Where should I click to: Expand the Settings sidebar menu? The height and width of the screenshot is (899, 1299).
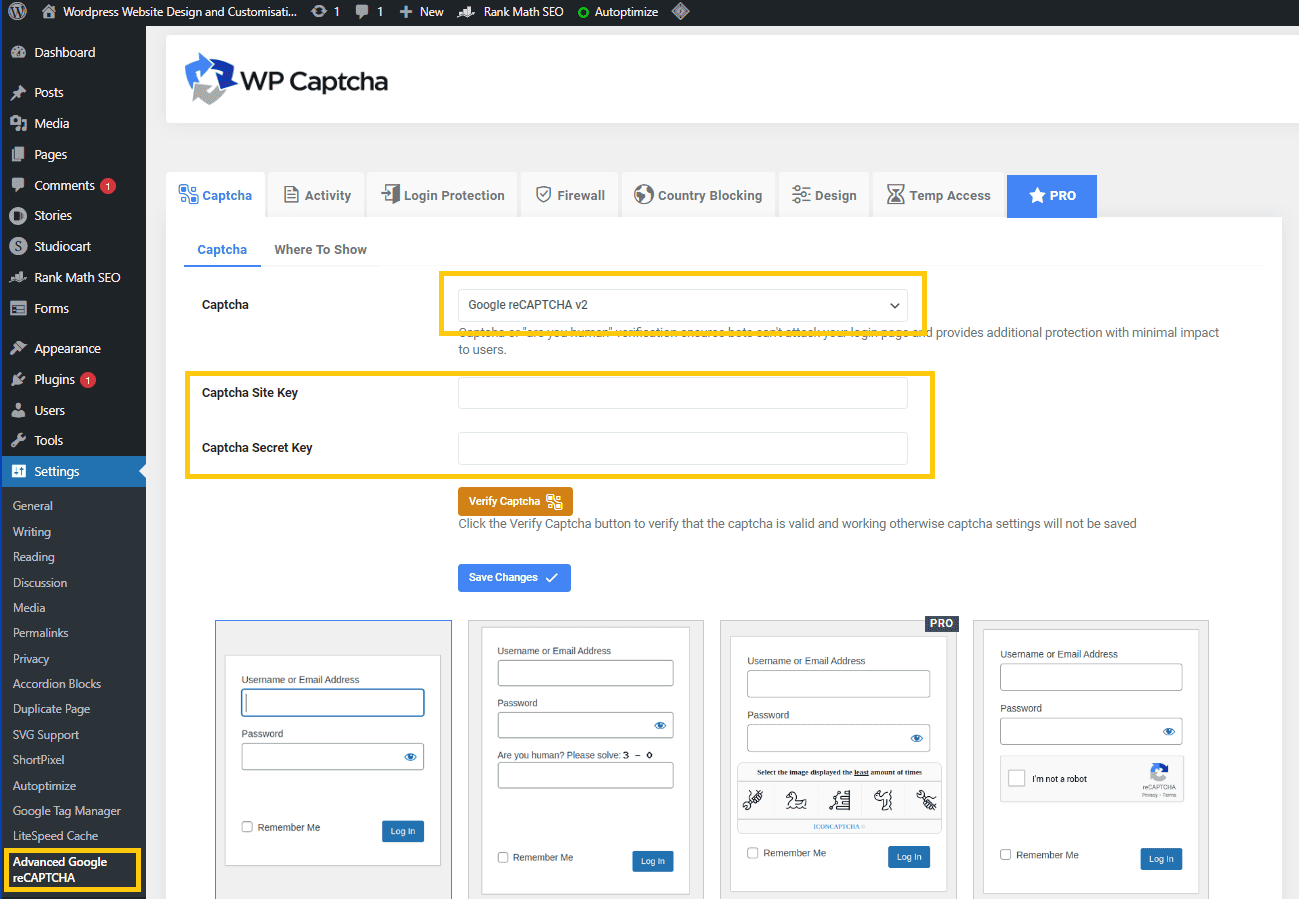(x=56, y=471)
